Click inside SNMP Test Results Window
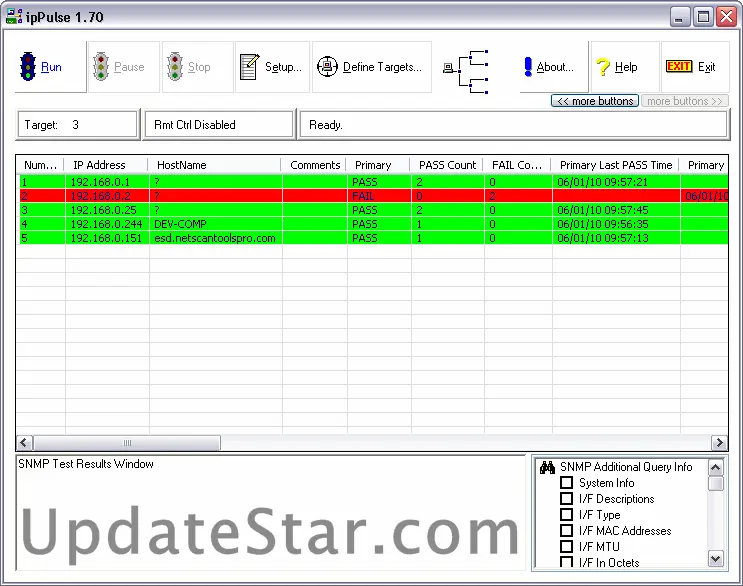 click(x=271, y=513)
